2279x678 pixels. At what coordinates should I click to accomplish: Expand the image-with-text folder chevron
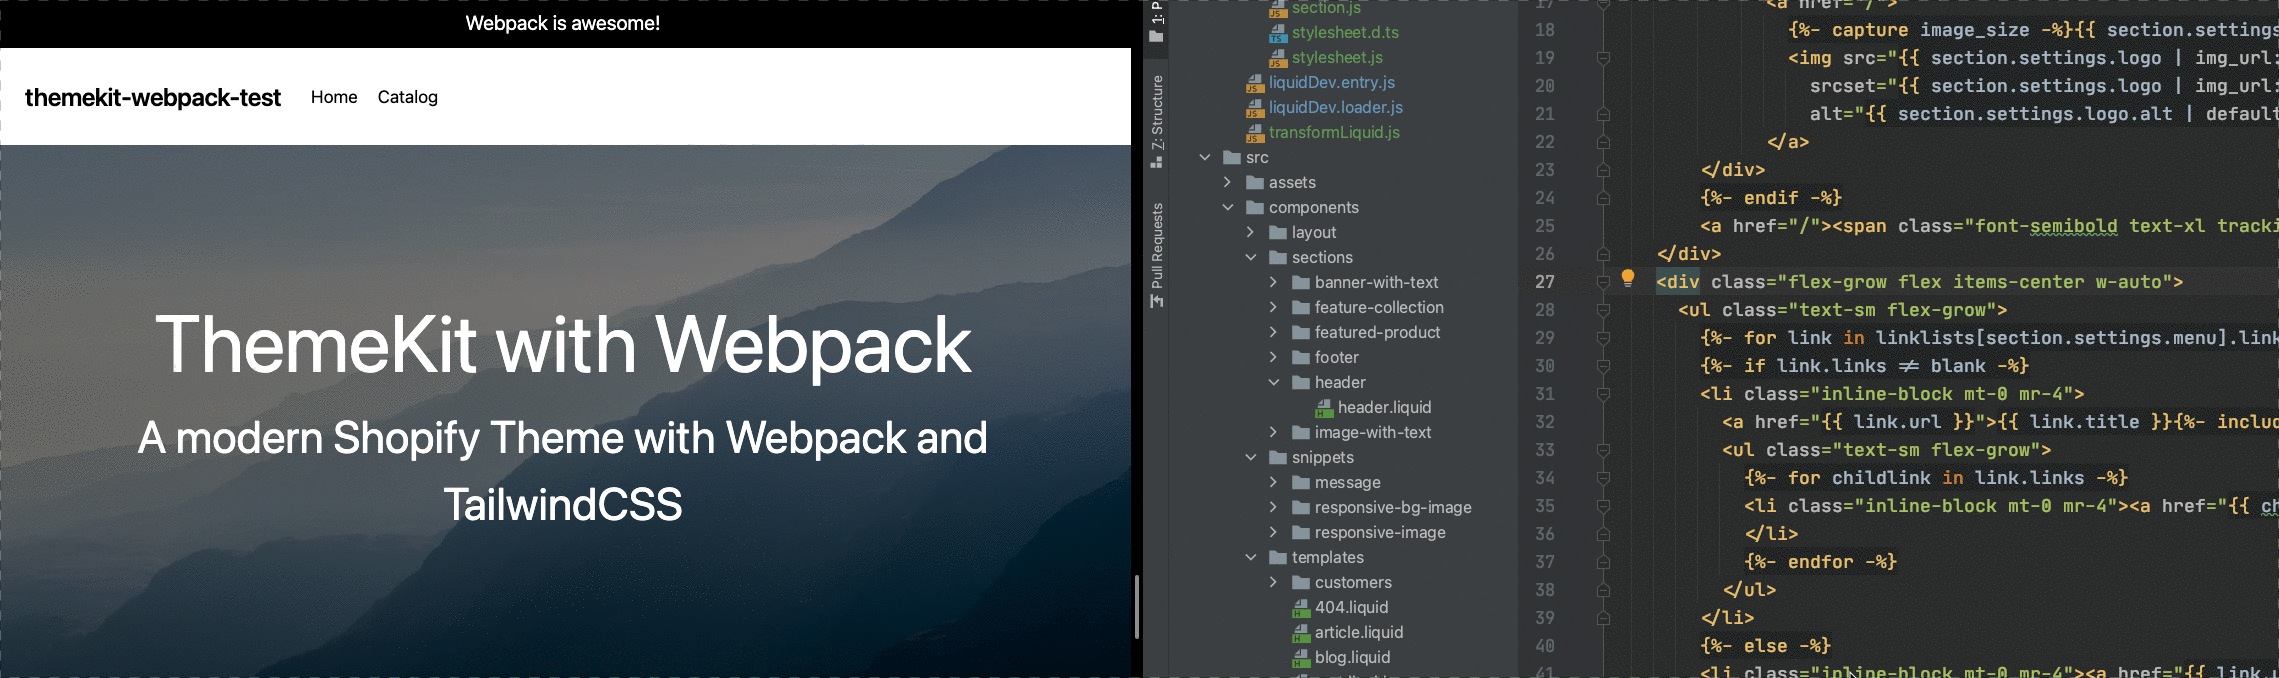(1274, 432)
